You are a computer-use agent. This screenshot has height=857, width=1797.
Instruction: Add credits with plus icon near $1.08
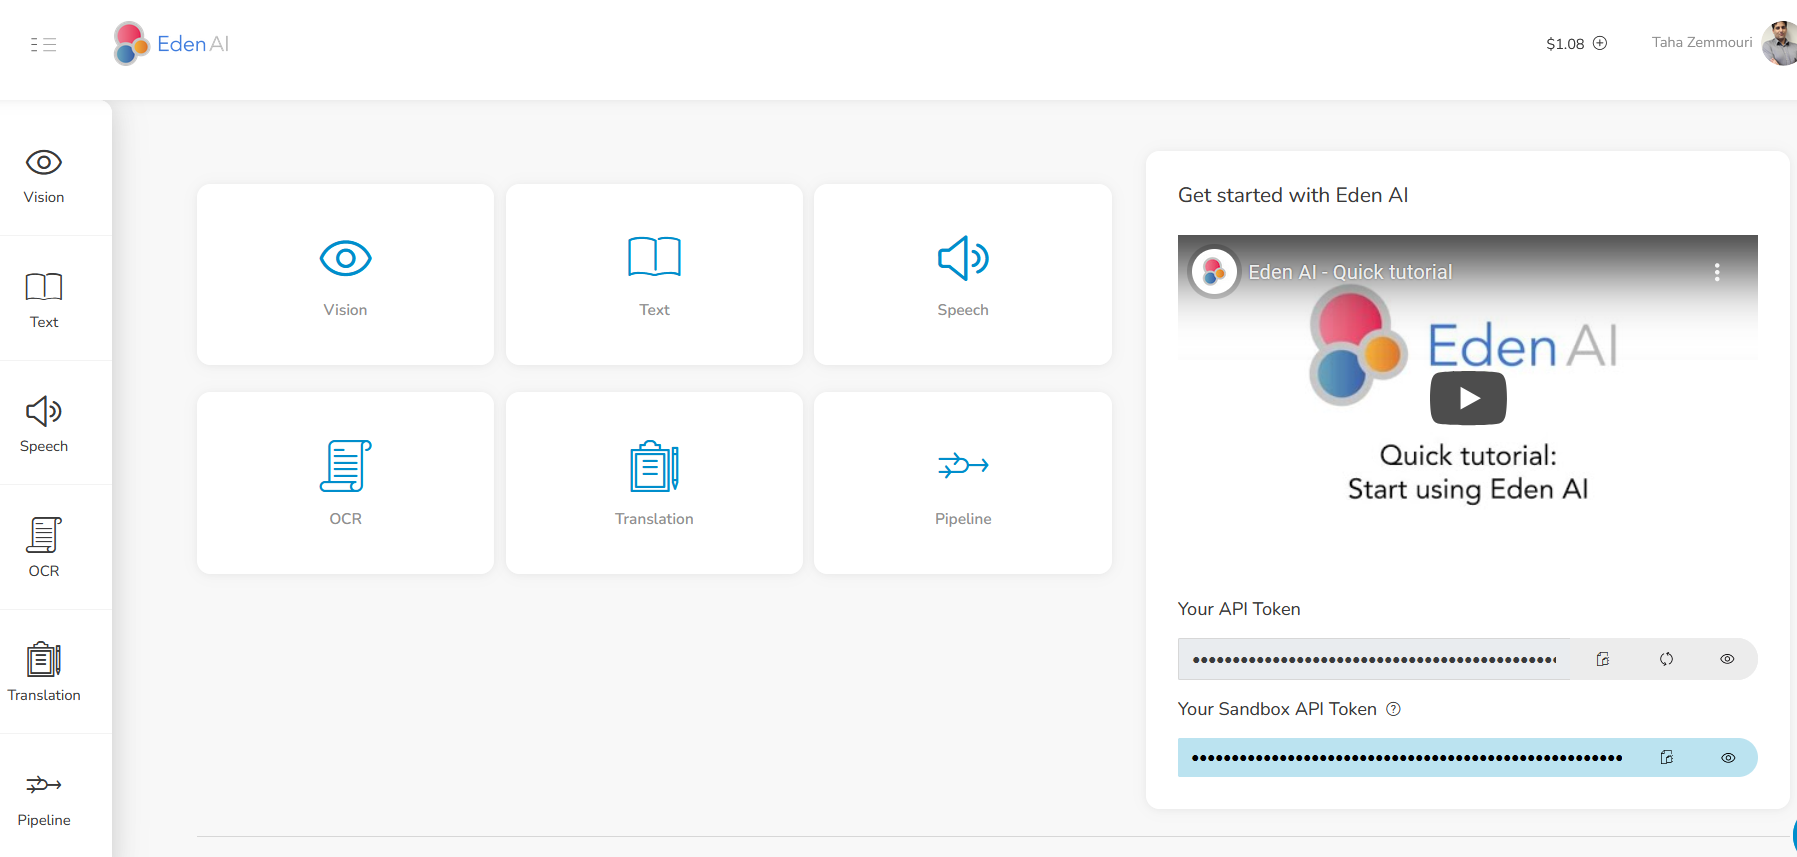click(1600, 43)
